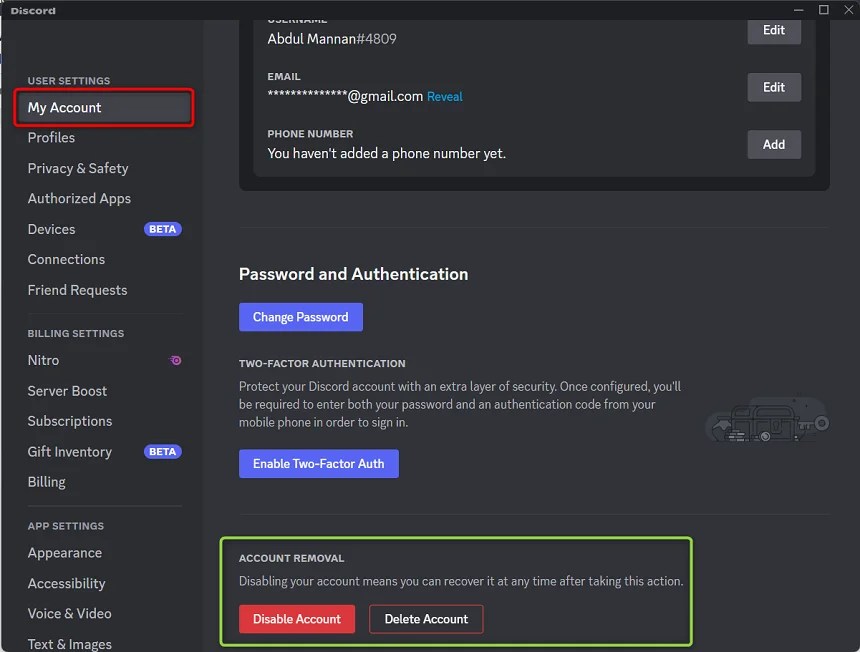
Task: Select Profiles in the sidebar
Action: coord(51,137)
